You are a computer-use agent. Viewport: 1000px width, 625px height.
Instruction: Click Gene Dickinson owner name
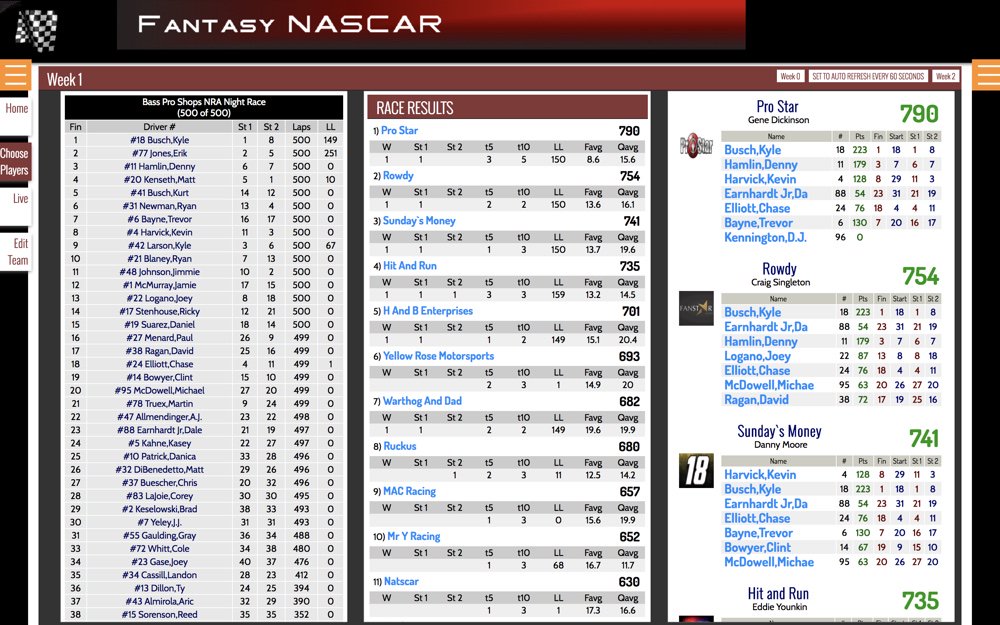click(x=779, y=120)
